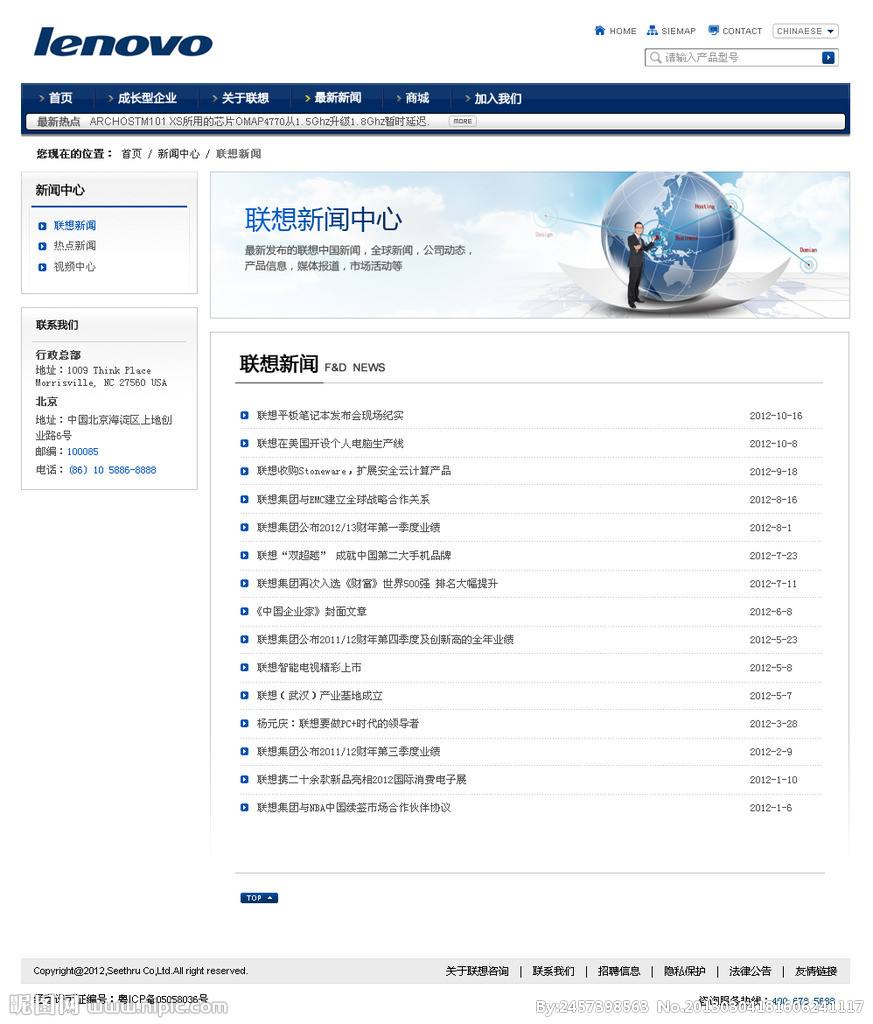Click date 2012-10-16
The image size is (873, 1024).
point(776,416)
